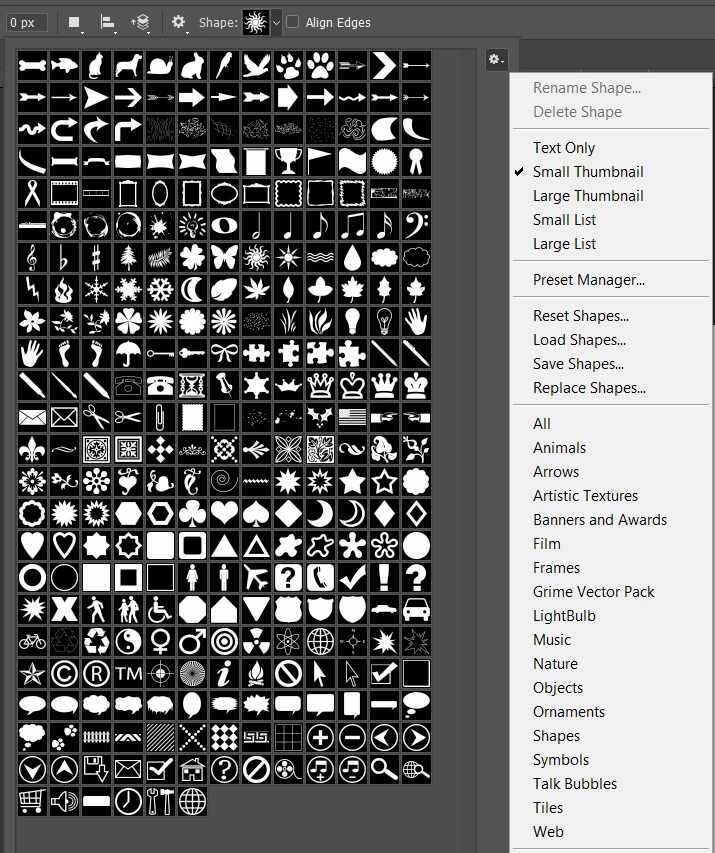Choose Small List view
Screen dimensions: 715x853
(564, 220)
